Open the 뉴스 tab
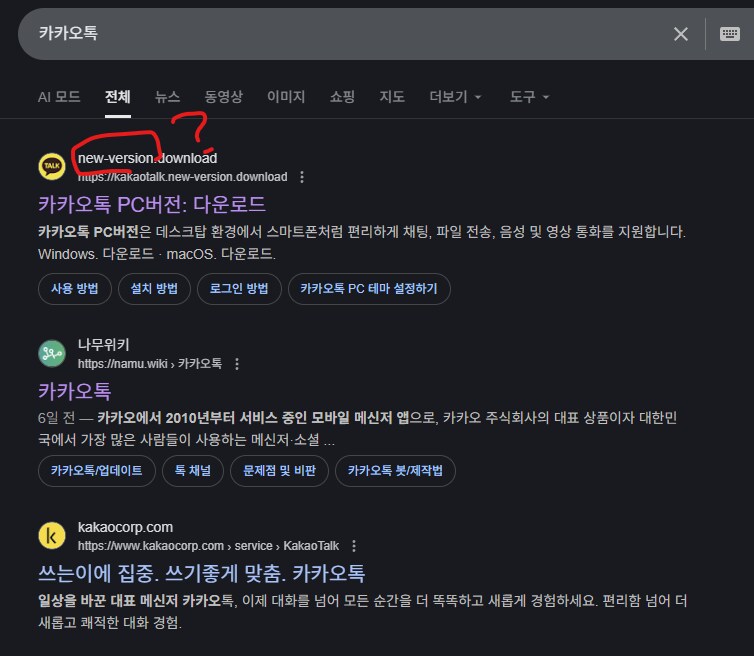 tap(167, 97)
